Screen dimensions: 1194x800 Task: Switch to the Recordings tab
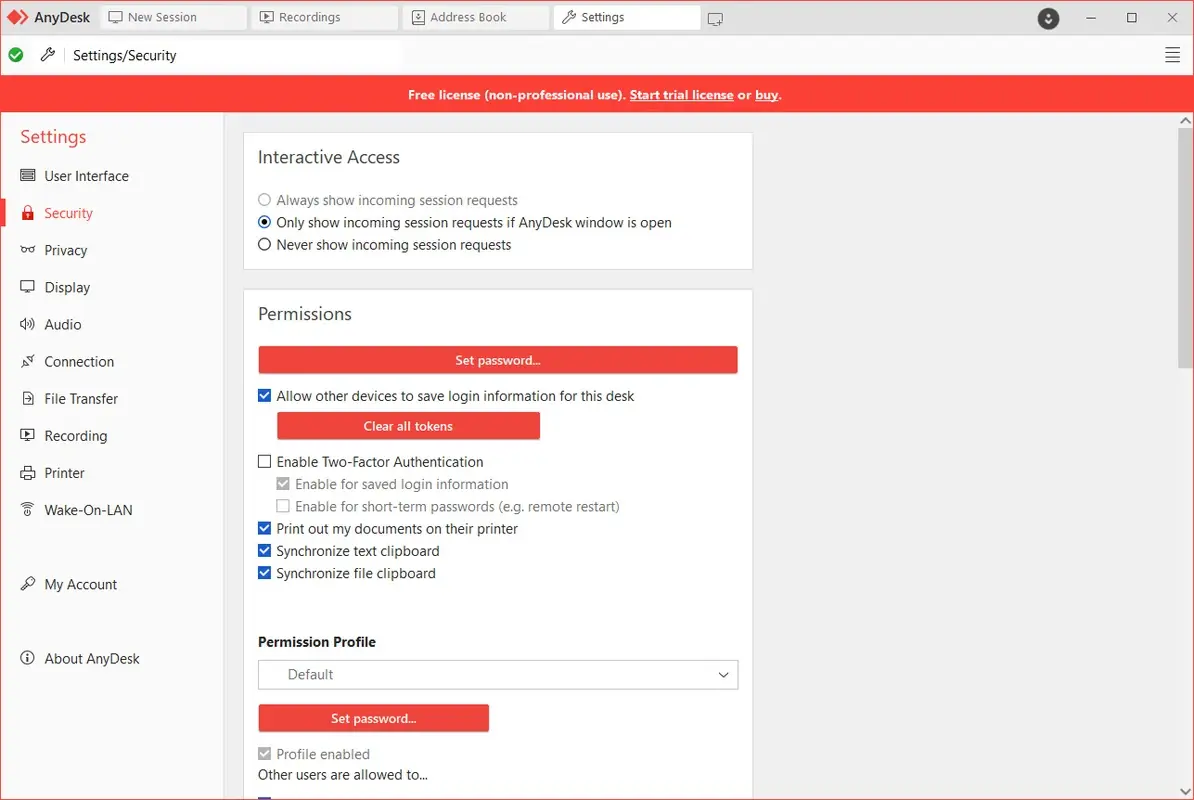323,16
